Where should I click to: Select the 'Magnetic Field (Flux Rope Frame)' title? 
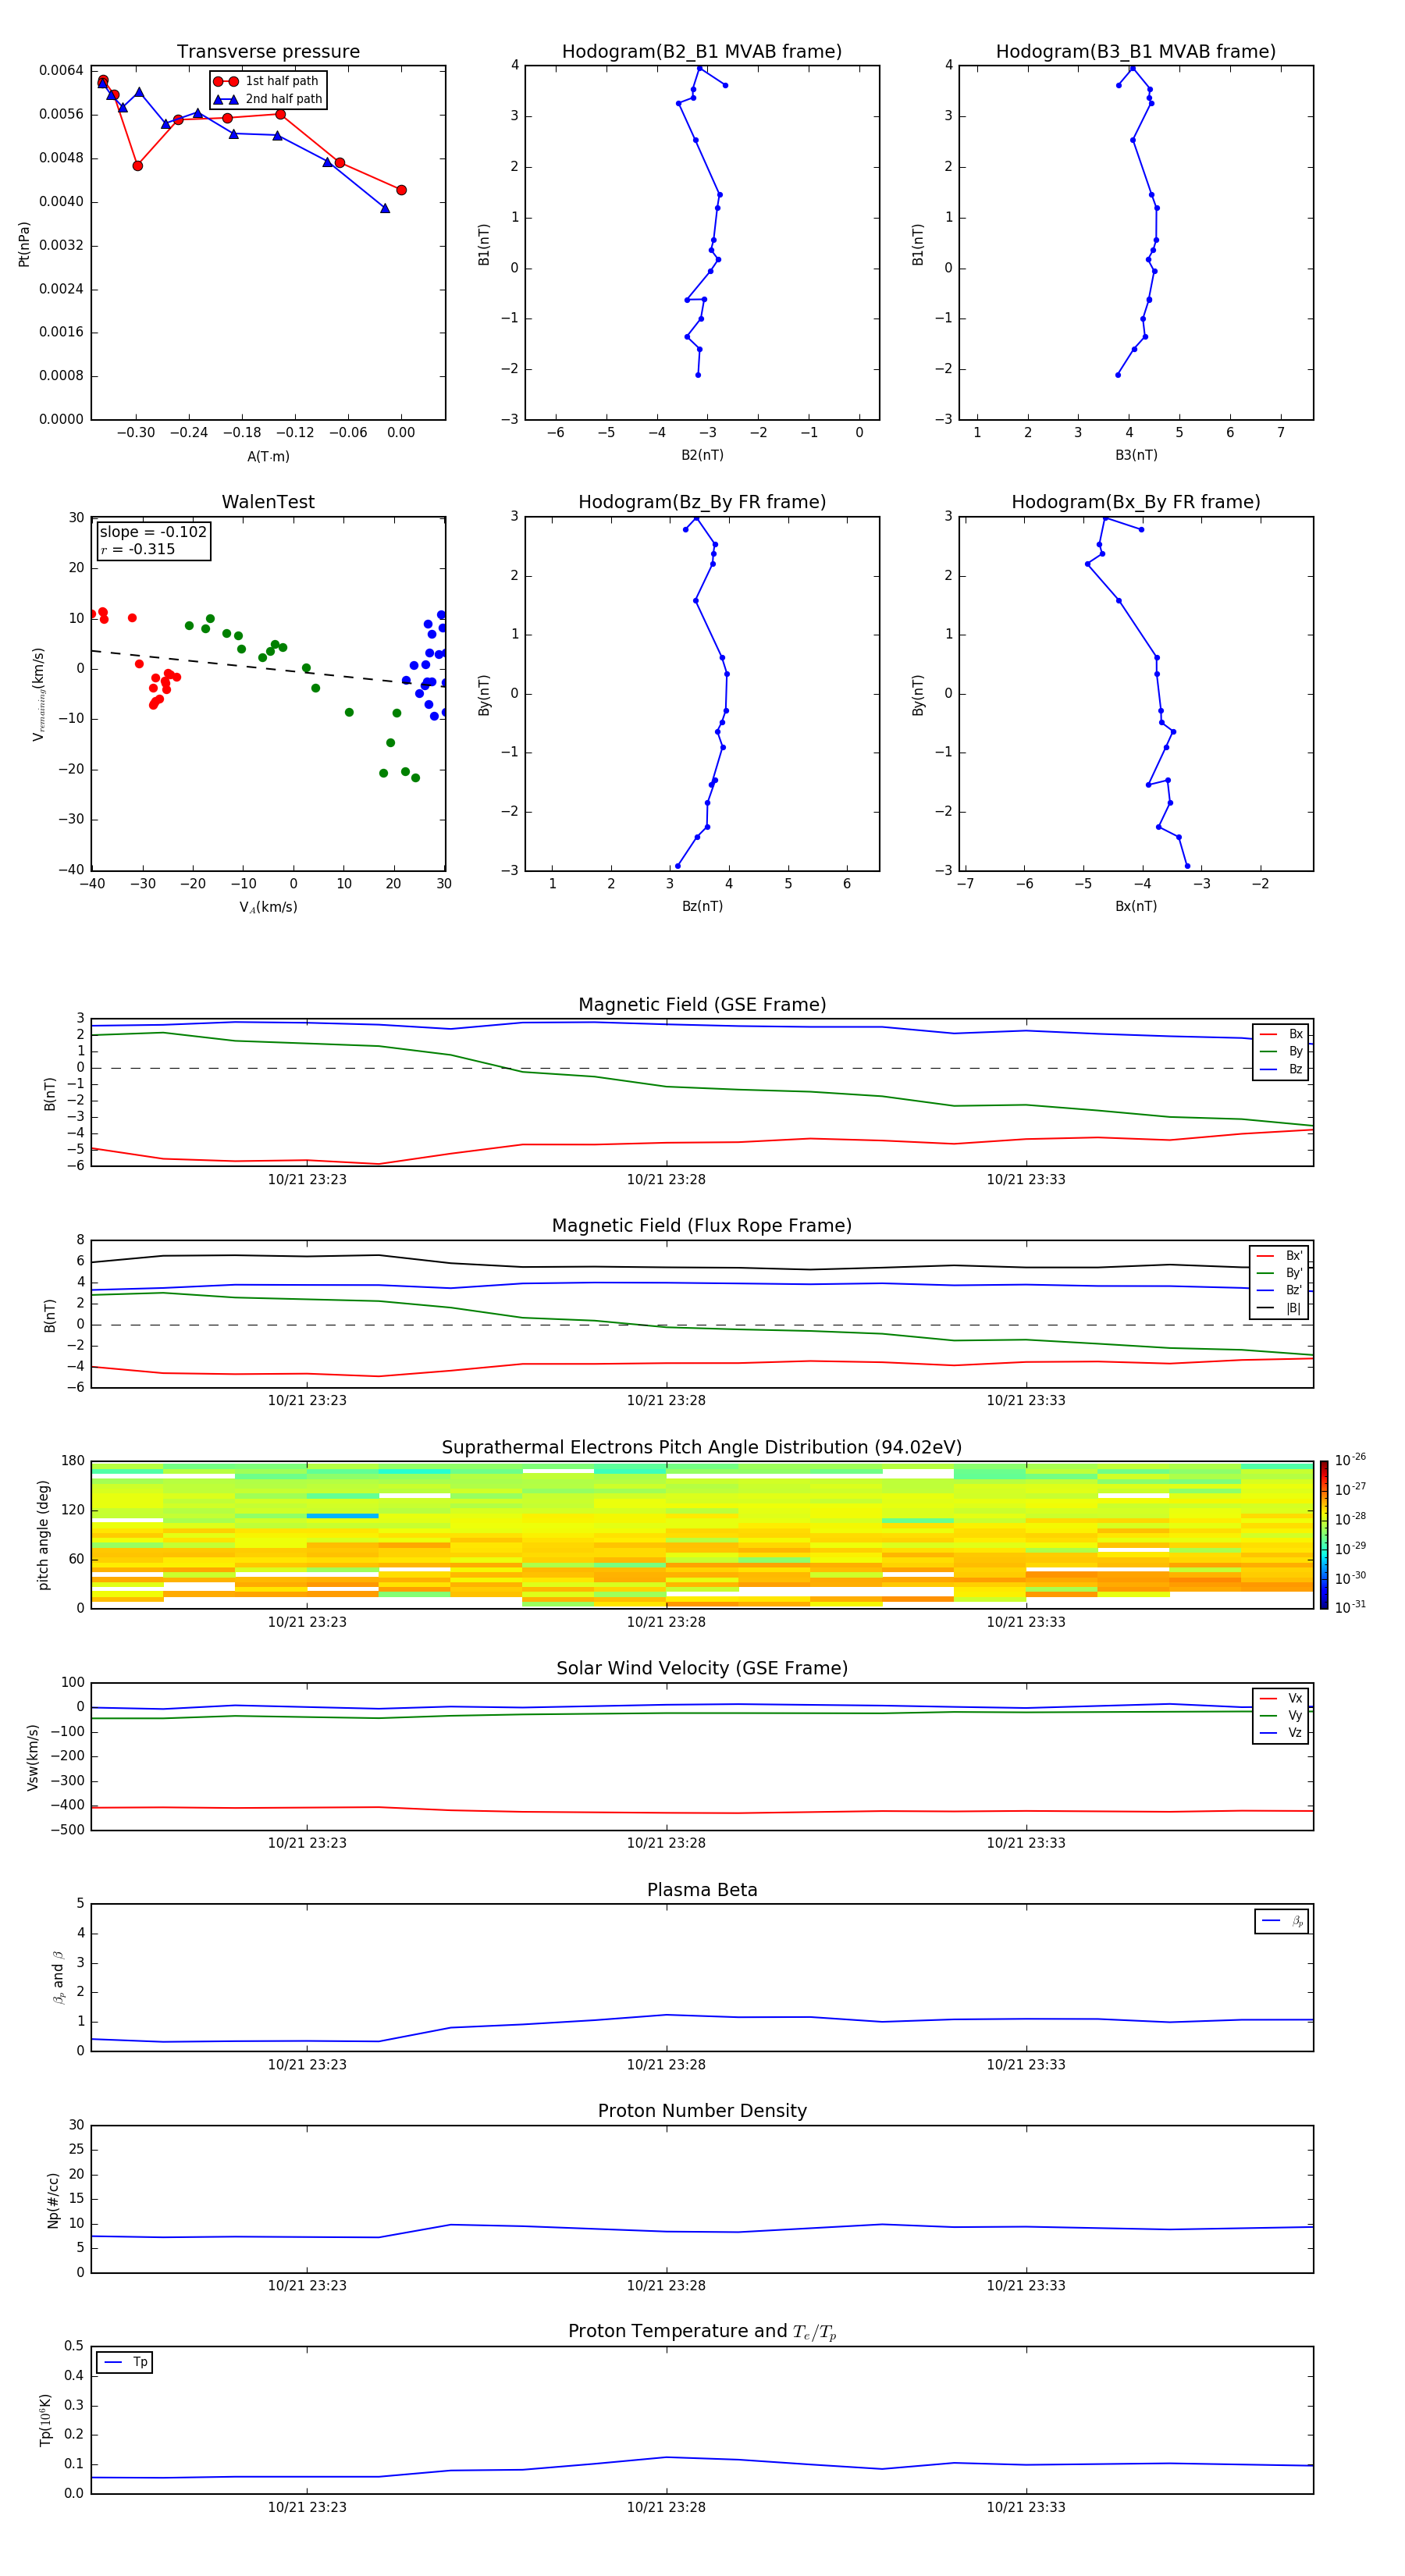click(702, 1226)
